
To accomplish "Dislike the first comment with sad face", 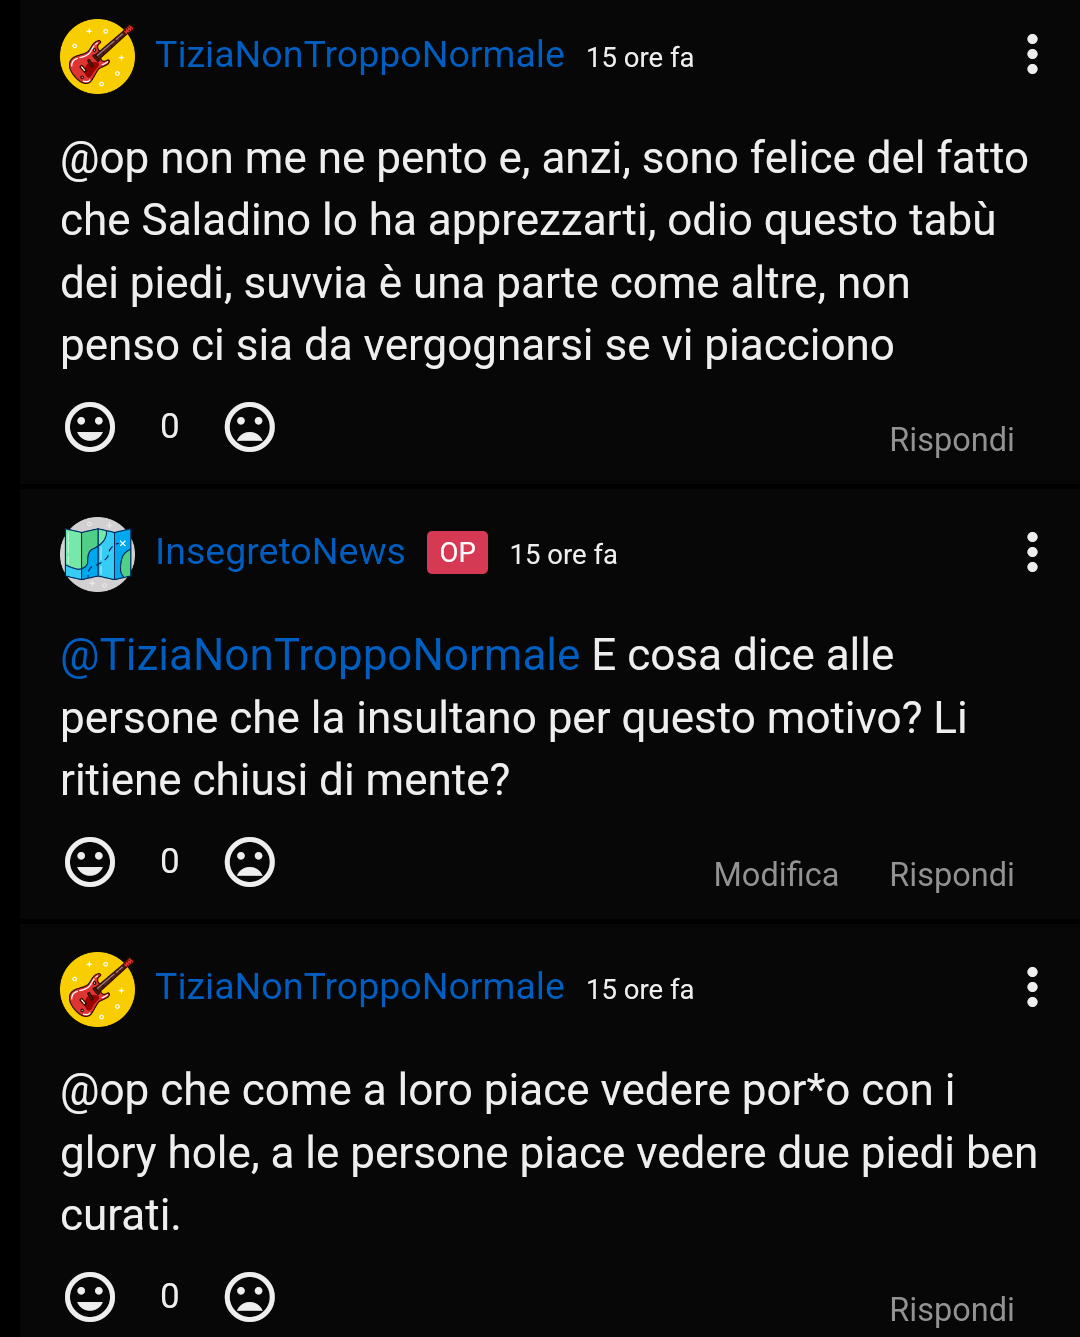I will (x=250, y=427).
